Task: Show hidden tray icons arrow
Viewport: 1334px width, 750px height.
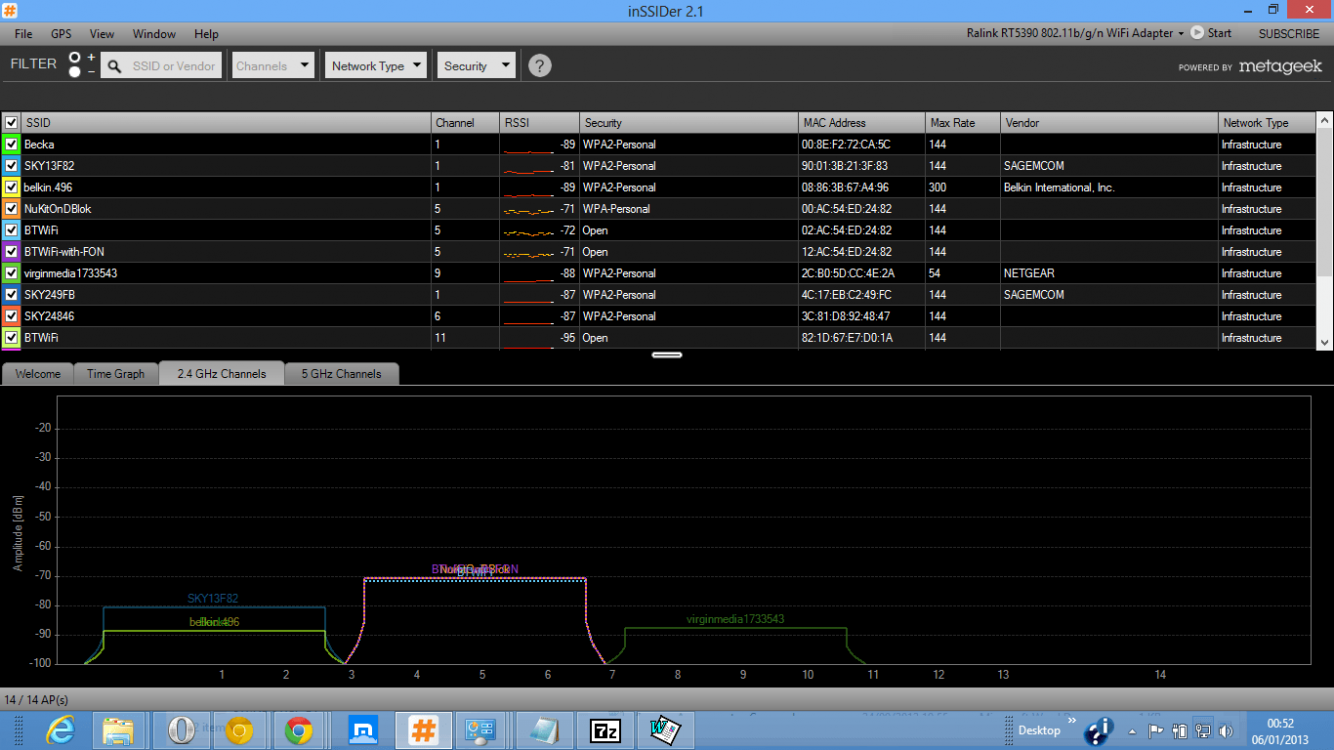Action: 1131,731
